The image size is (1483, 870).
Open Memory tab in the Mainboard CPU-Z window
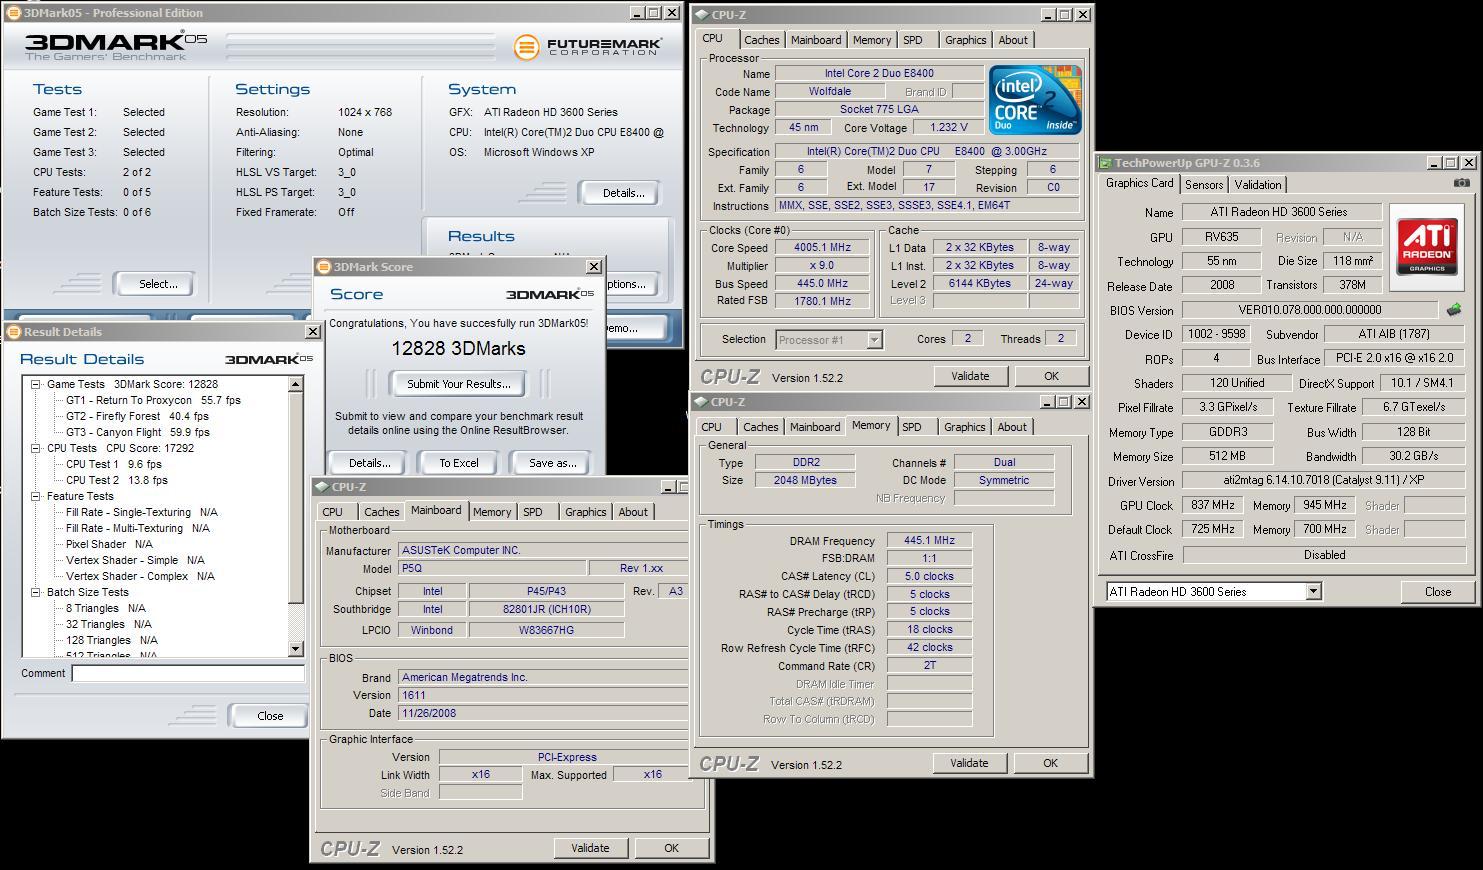[x=492, y=512]
